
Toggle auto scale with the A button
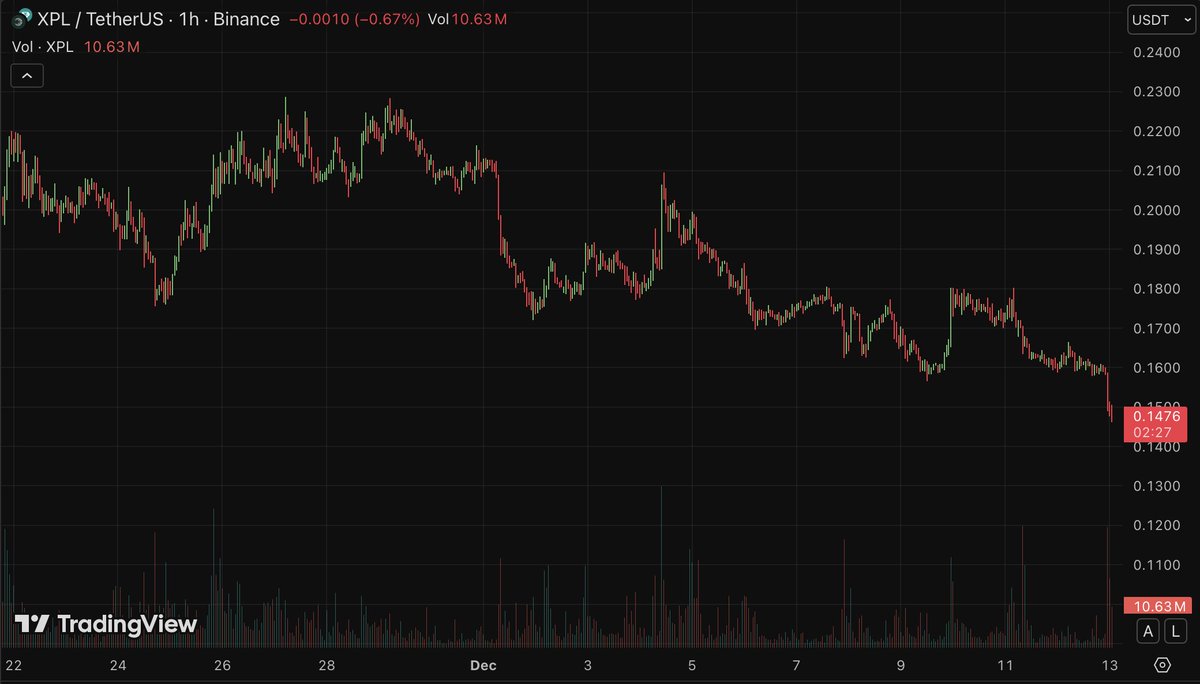[x=1148, y=630]
